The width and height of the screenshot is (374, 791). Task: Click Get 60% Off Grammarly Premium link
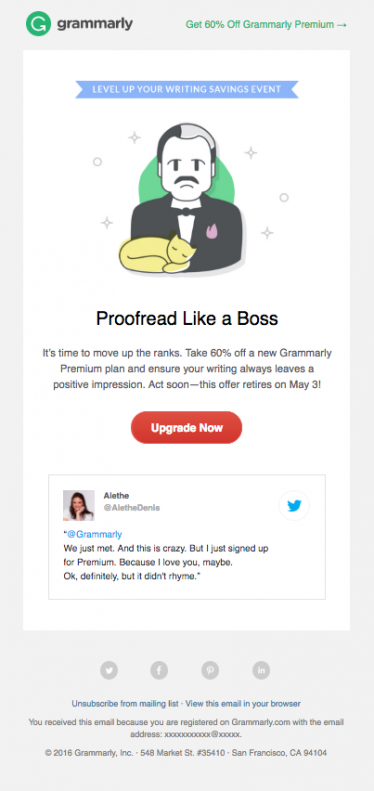pos(266,24)
